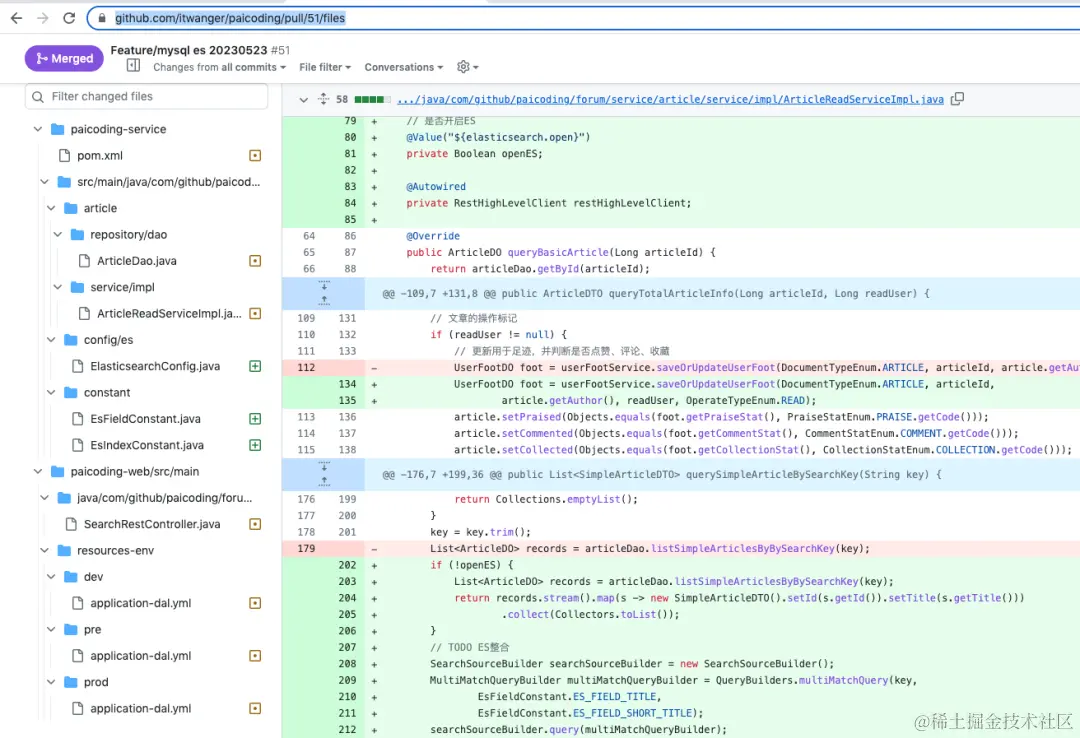
Task: Click the lock icon in the address bar
Action: [102, 18]
